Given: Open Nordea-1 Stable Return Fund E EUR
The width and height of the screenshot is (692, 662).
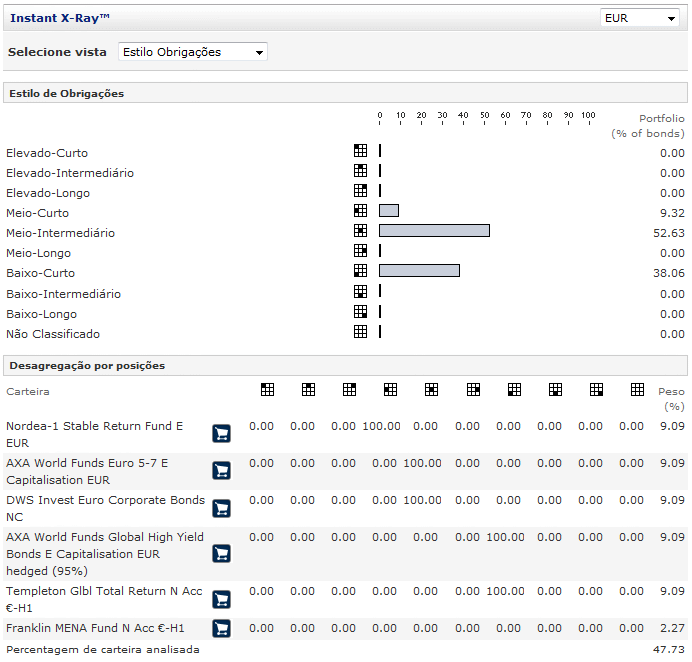Looking at the screenshot, I should pos(94,434).
